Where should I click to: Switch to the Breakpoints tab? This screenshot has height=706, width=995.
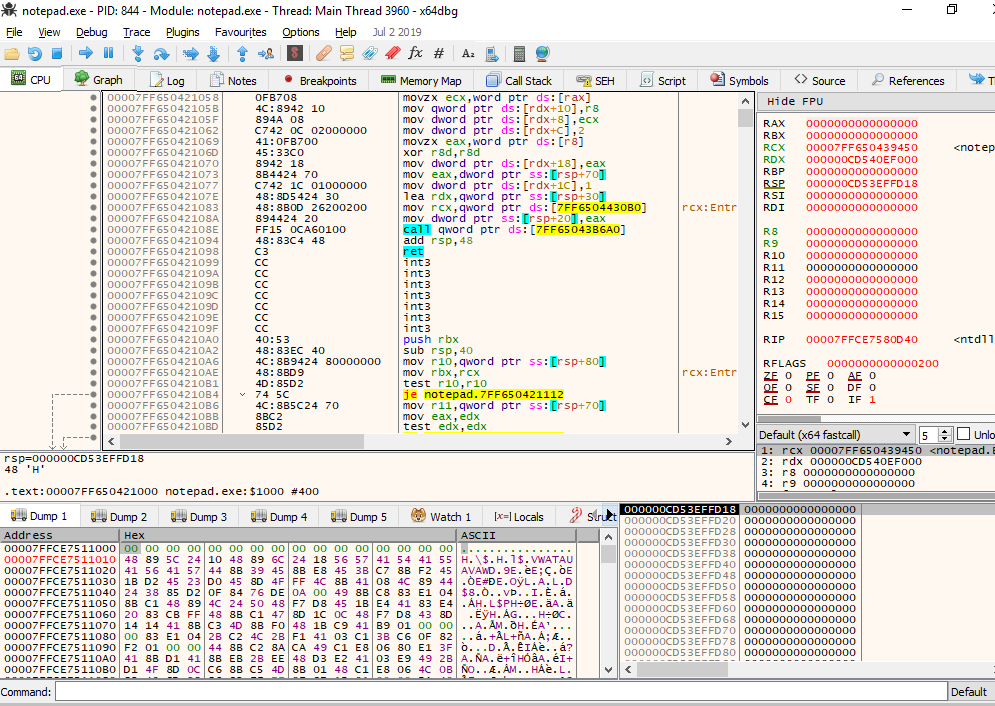[x=321, y=81]
